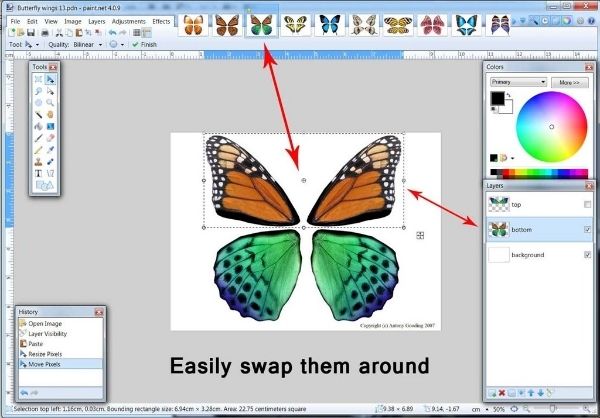Open the File menu
The image size is (600, 418).
coord(15,21)
